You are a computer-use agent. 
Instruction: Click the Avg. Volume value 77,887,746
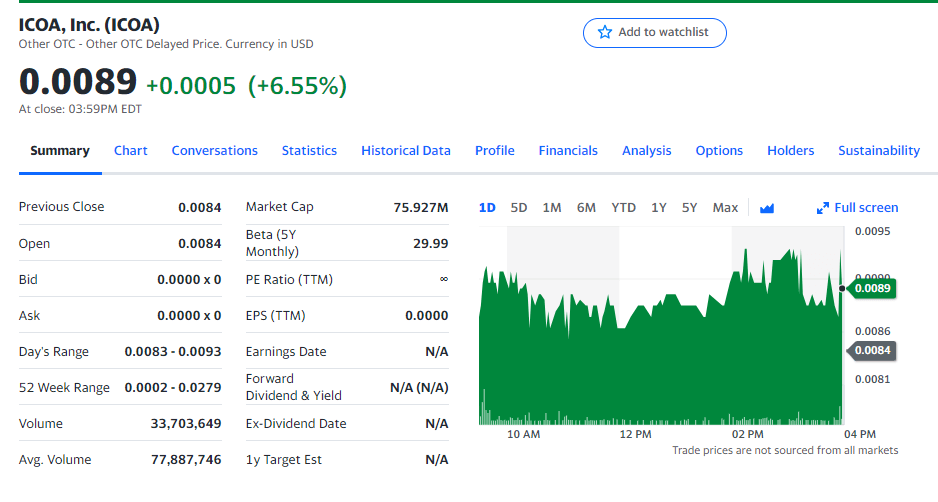186,460
